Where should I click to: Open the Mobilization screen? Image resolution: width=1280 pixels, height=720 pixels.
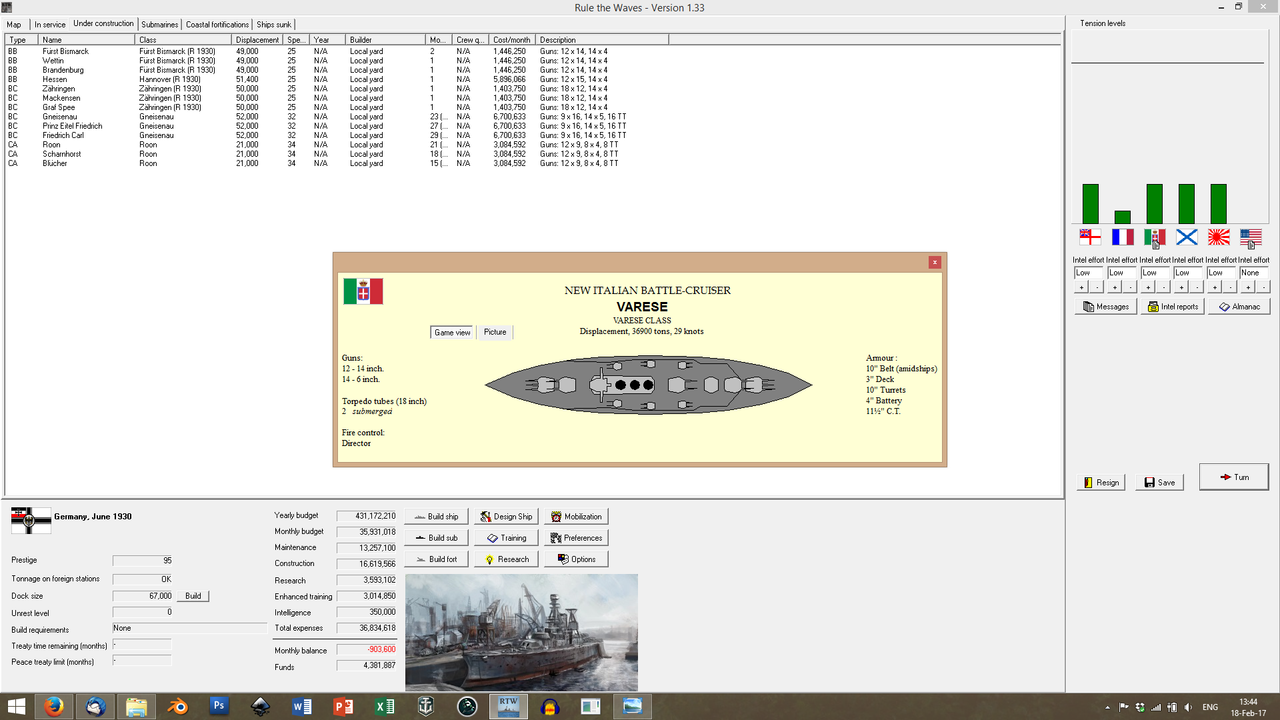tap(576, 516)
